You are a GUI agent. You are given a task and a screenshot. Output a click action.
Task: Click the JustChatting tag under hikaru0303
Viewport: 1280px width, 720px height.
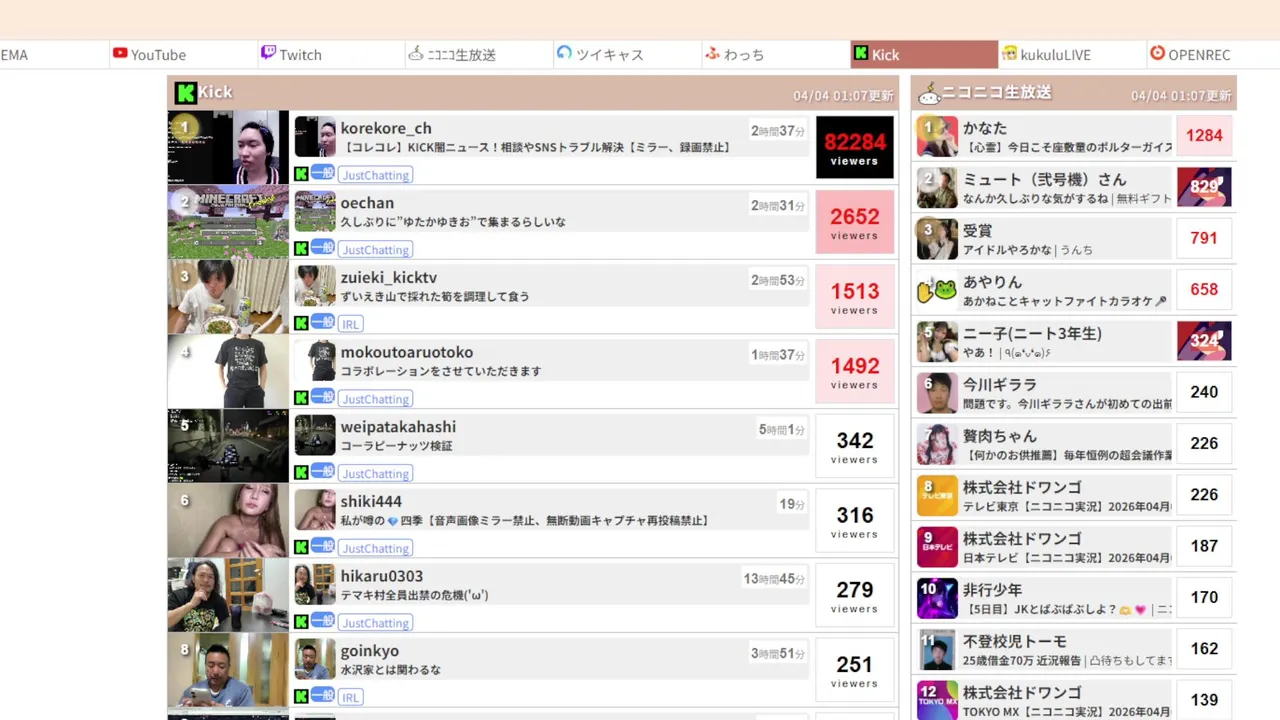(x=375, y=623)
